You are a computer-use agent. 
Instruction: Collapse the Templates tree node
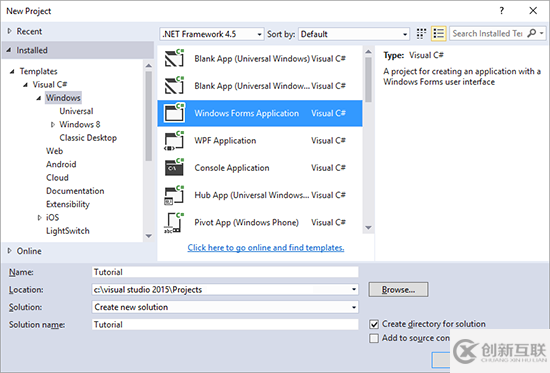click(x=12, y=72)
